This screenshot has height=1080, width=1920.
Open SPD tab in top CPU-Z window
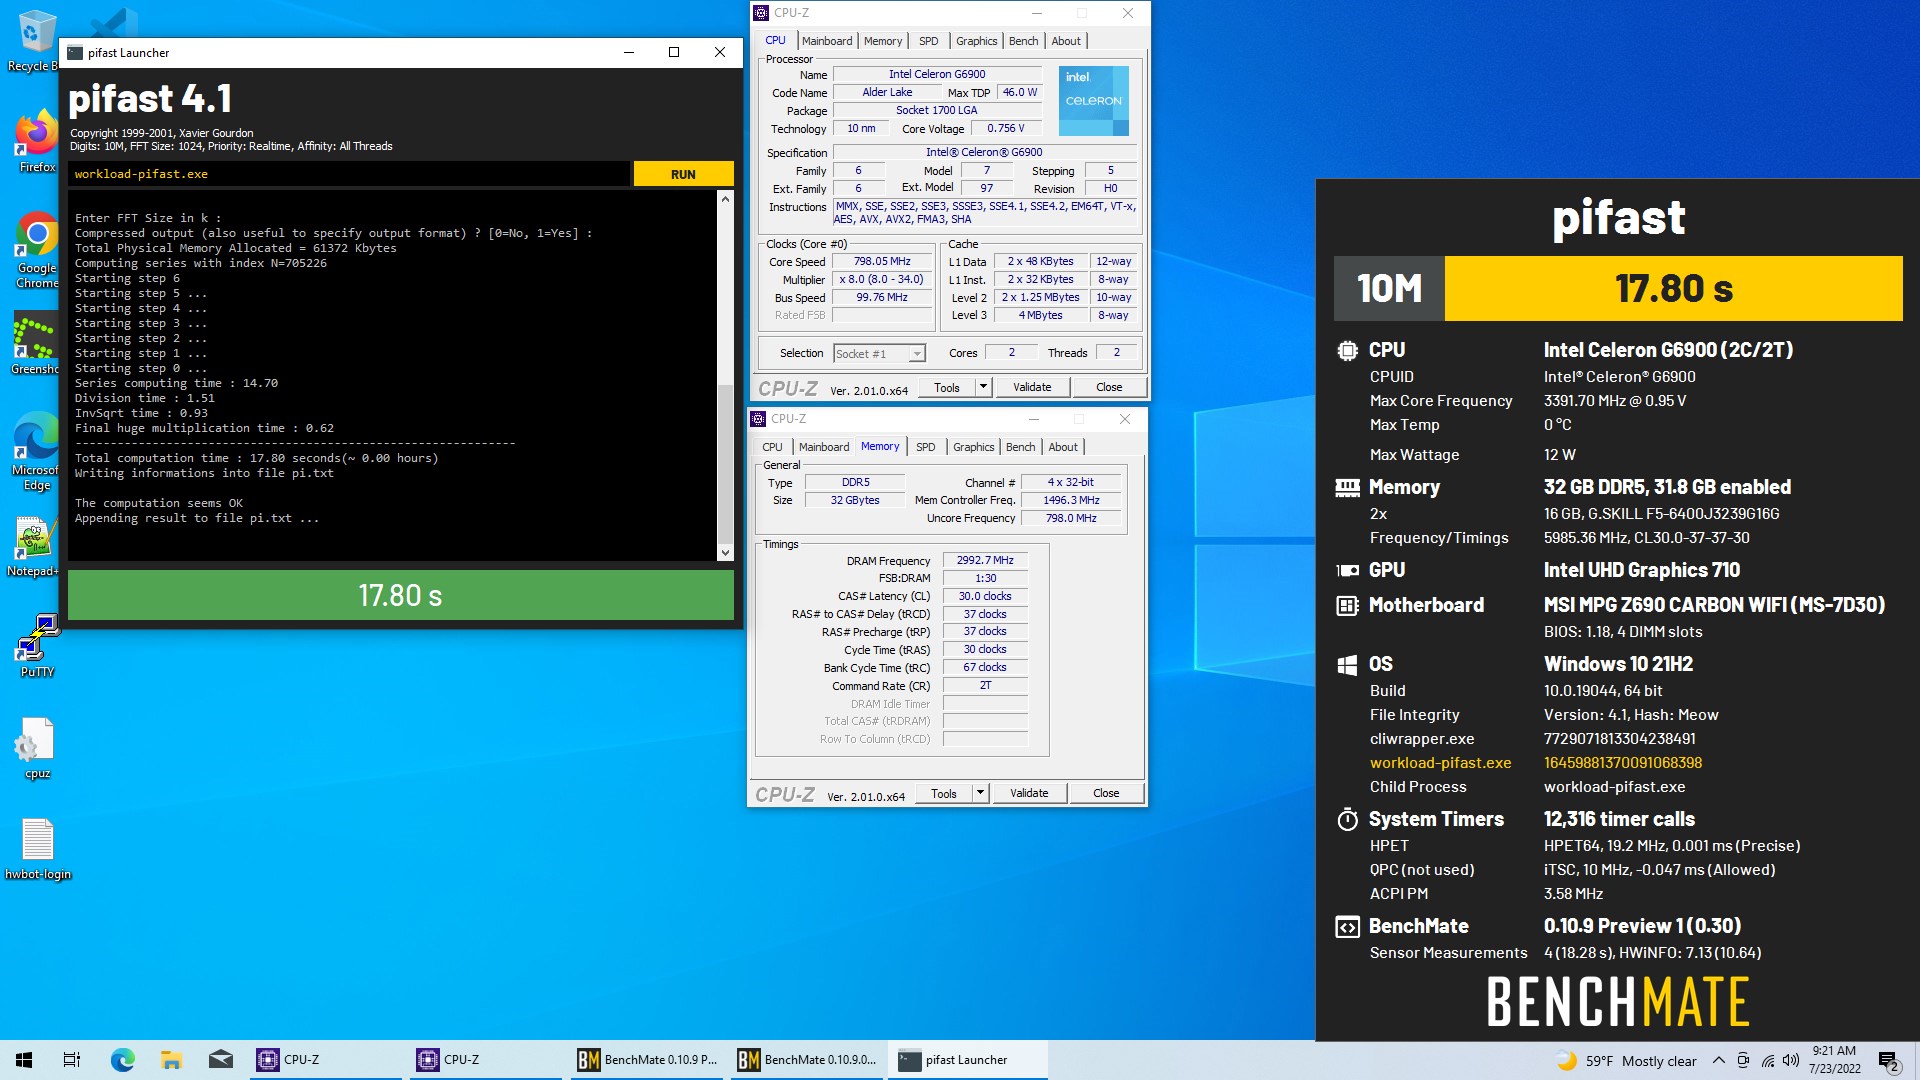click(928, 41)
